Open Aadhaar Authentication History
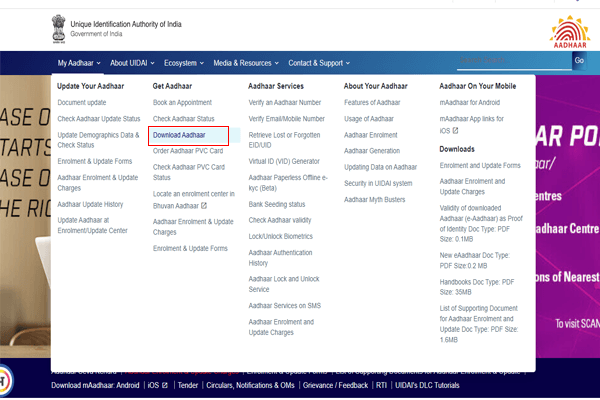Screen dimensions: 600x400 [280, 258]
